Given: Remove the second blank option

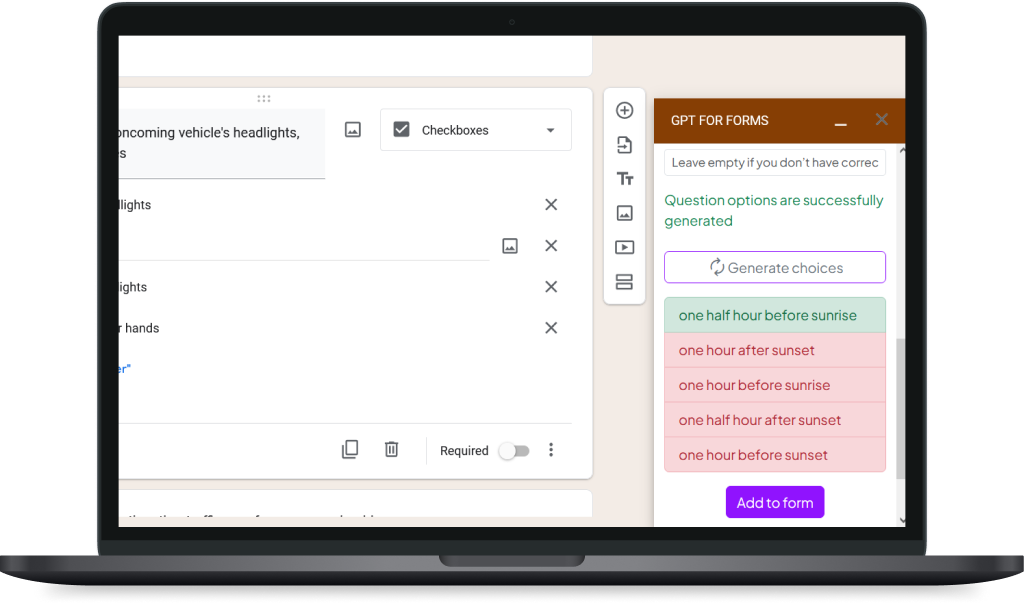Looking at the screenshot, I should point(551,246).
